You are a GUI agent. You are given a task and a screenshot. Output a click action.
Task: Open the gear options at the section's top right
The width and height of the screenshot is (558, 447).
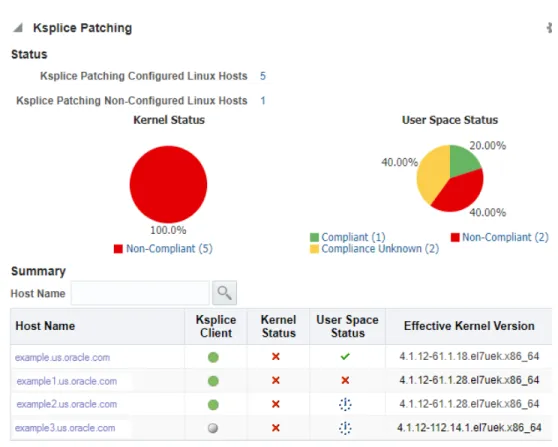coord(549,28)
